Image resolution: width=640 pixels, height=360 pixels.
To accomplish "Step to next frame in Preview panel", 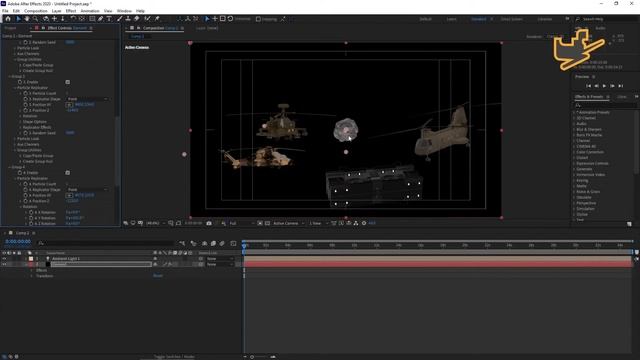I will click(612, 86).
